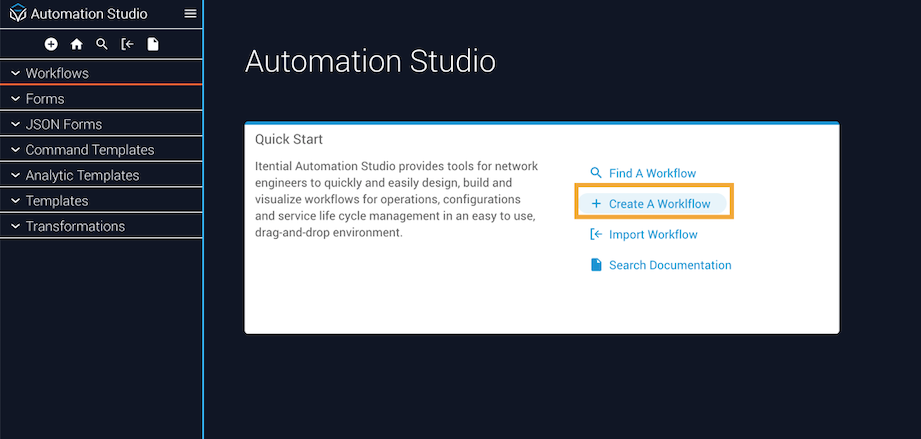Click the import arrow icon in sidebar toolbar
This screenshot has height=439, width=921.
[127, 44]
